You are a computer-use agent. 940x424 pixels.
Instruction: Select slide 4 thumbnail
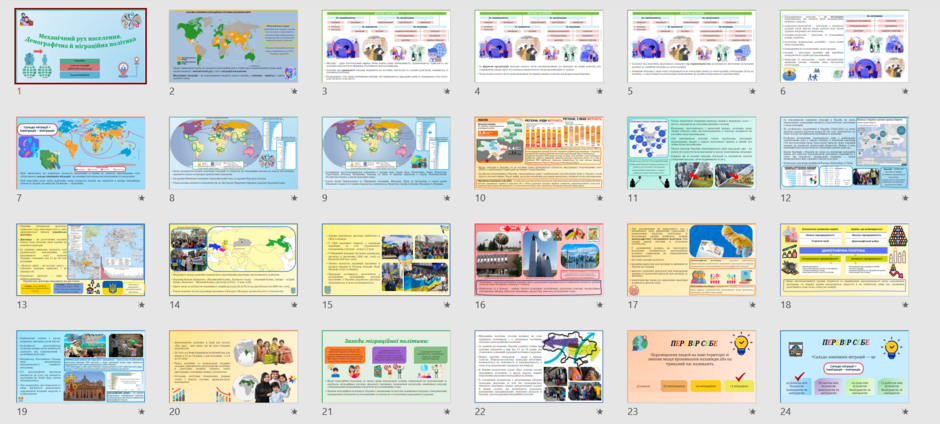pos(539,46)
